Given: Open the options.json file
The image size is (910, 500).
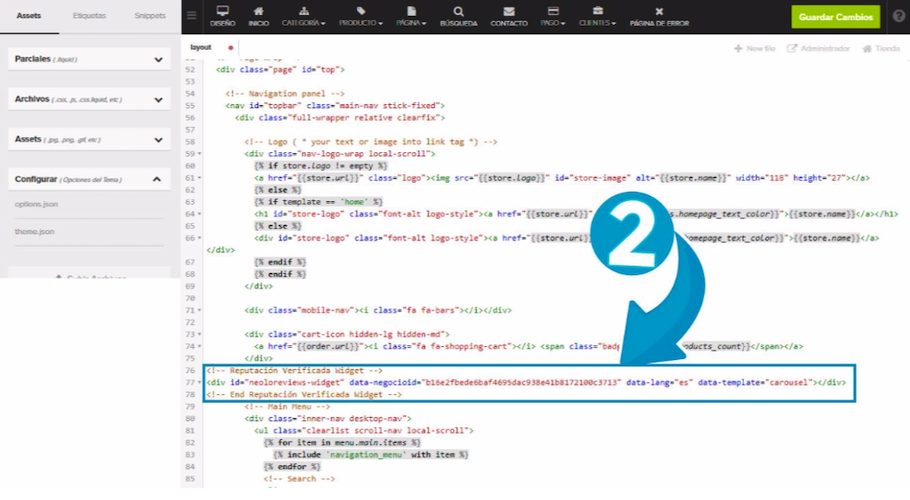Looking at the screenshot, I should click(x=35, y=204).
